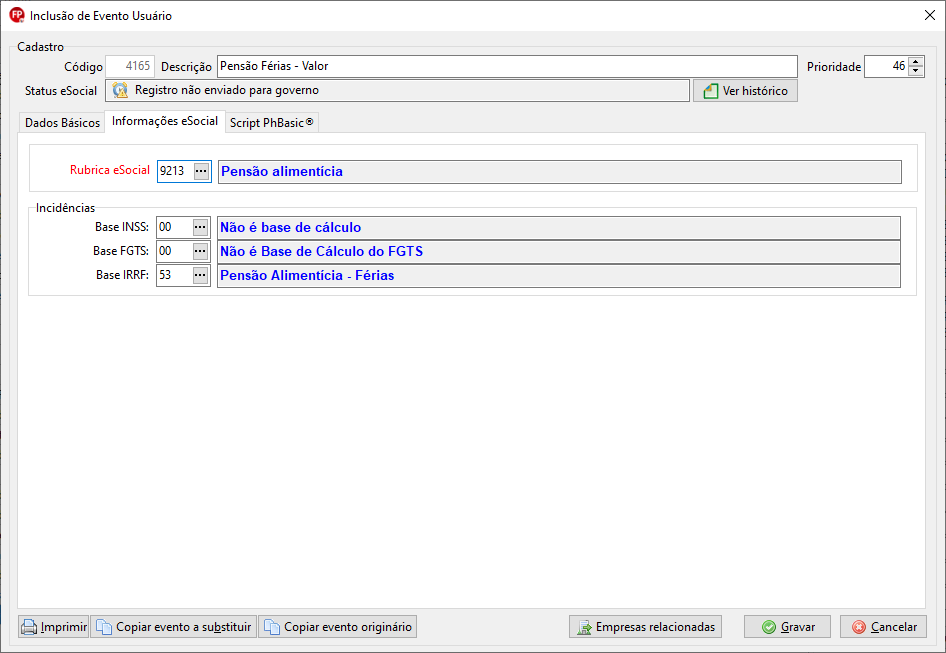Click the printer icon for Imprimir
This screenshot has width=946, height=653.
click(x=30, y=628)
